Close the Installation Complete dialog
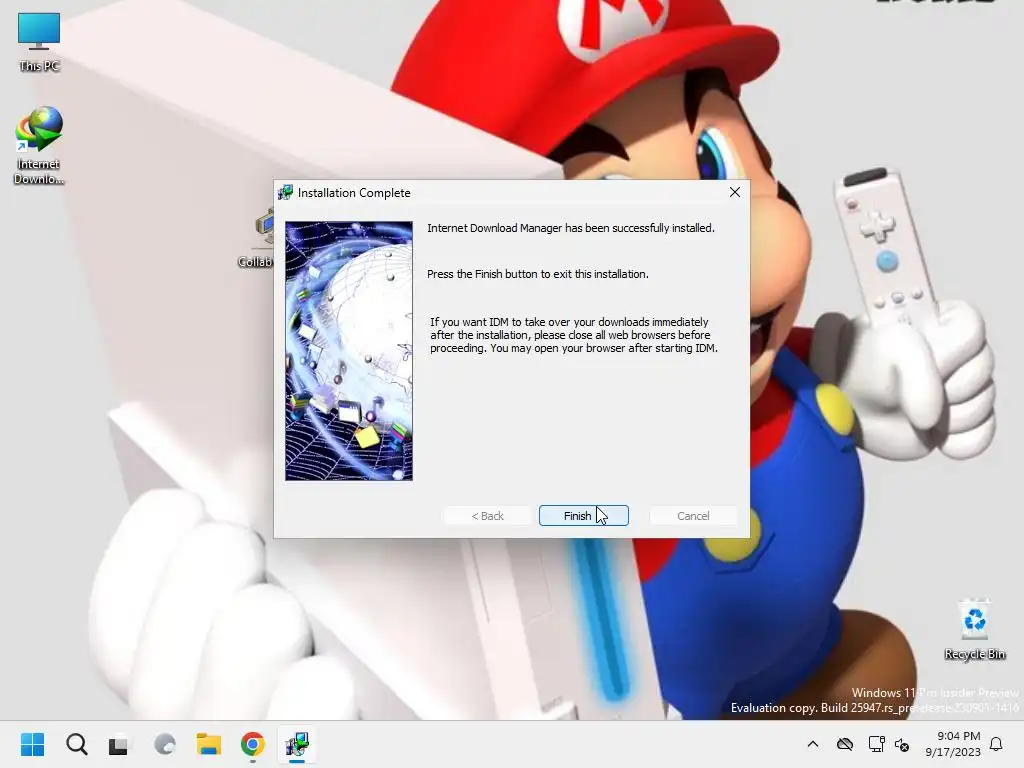 (x=735, y=192)
